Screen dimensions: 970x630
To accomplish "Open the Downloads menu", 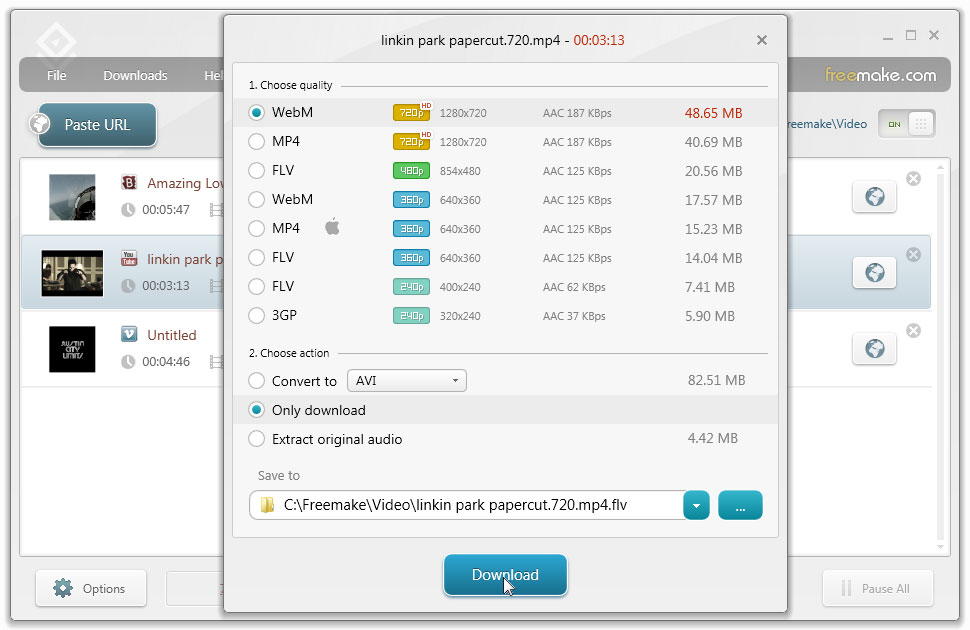I will click(135, 76).
